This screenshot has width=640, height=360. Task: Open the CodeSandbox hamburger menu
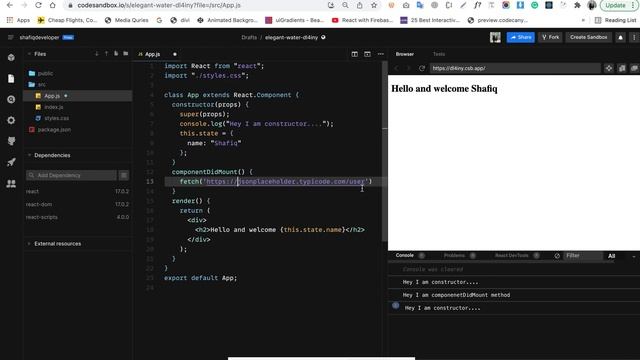(11, 37)
